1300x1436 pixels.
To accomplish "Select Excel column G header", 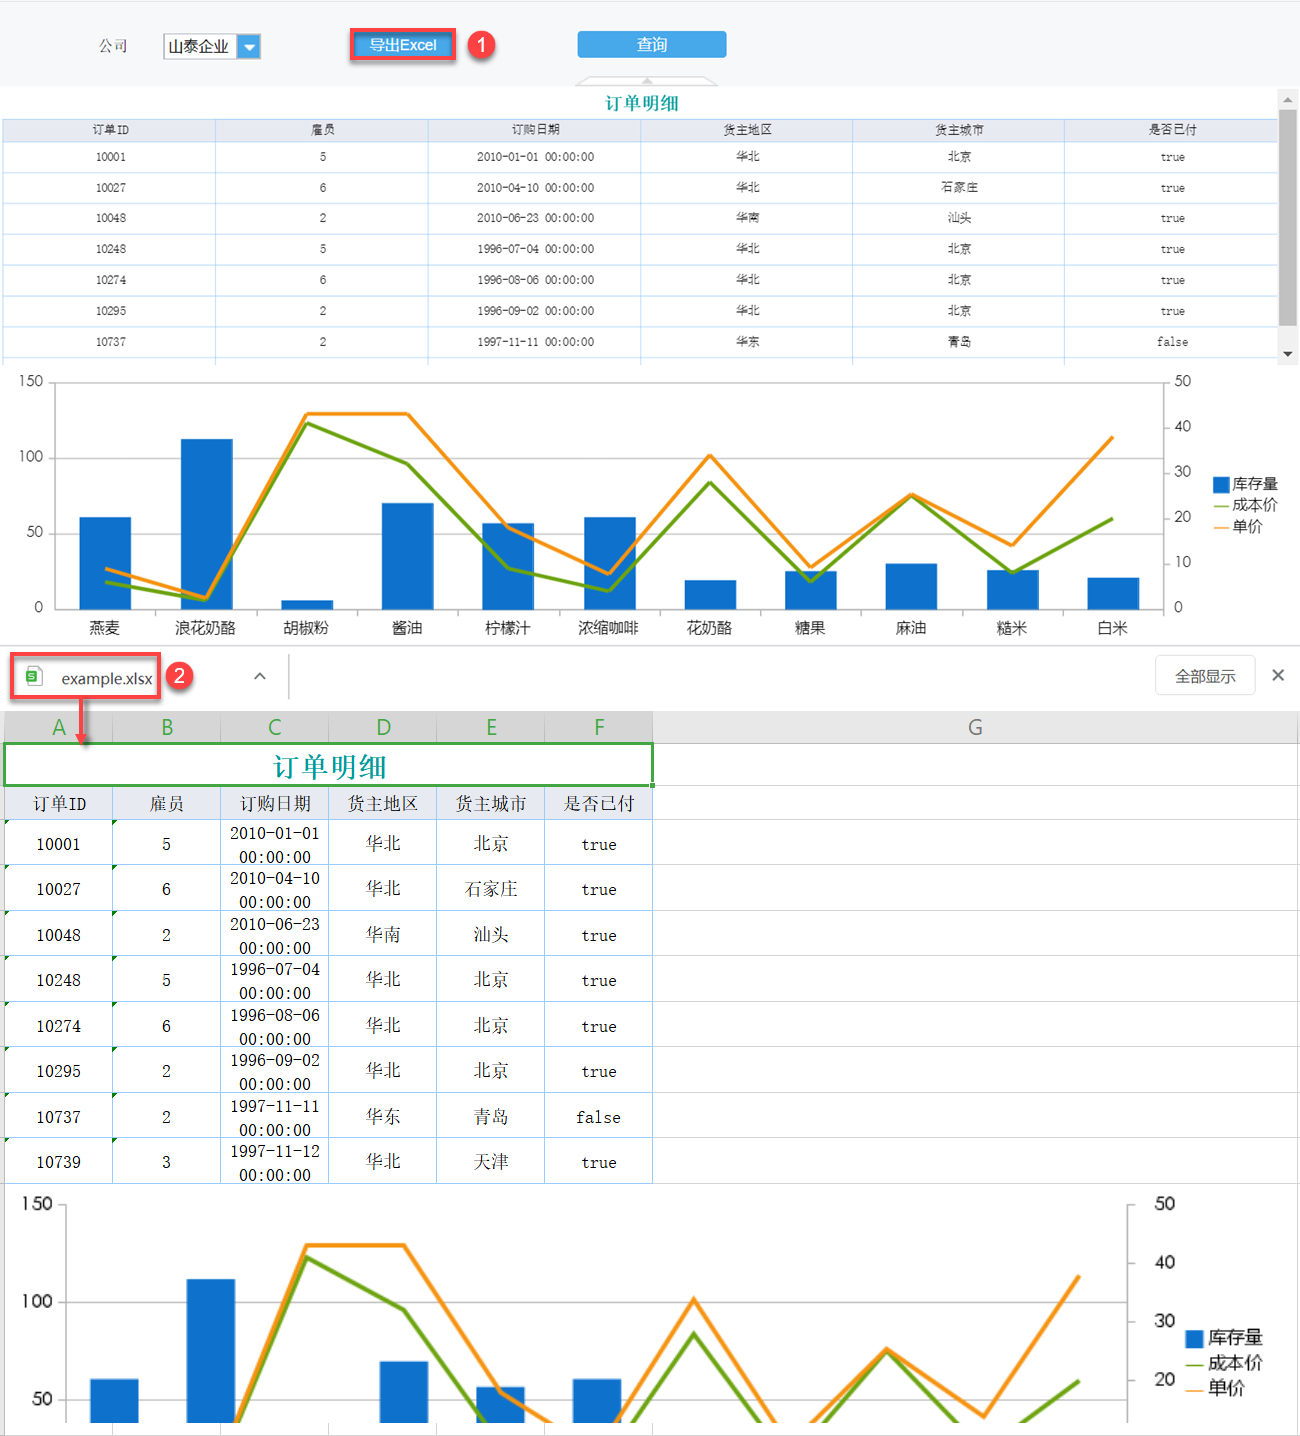I will click(x=975, y=727).
